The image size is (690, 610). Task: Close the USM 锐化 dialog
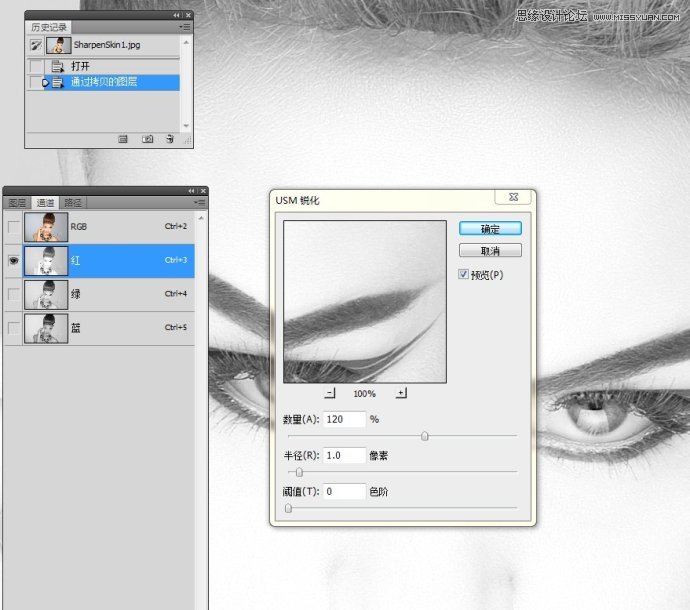pyautogui.click(x=513, y=197)
